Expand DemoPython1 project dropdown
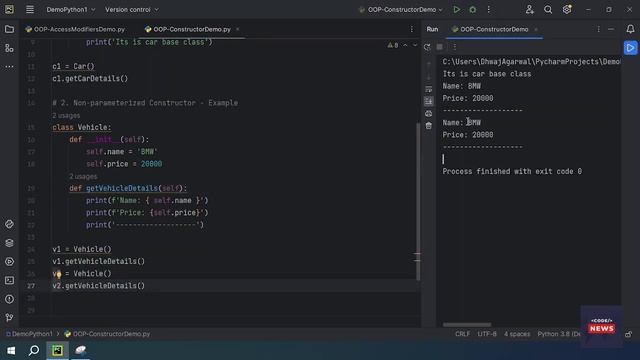The height and width of the screenshot is (360, 640). click(71, 9)
